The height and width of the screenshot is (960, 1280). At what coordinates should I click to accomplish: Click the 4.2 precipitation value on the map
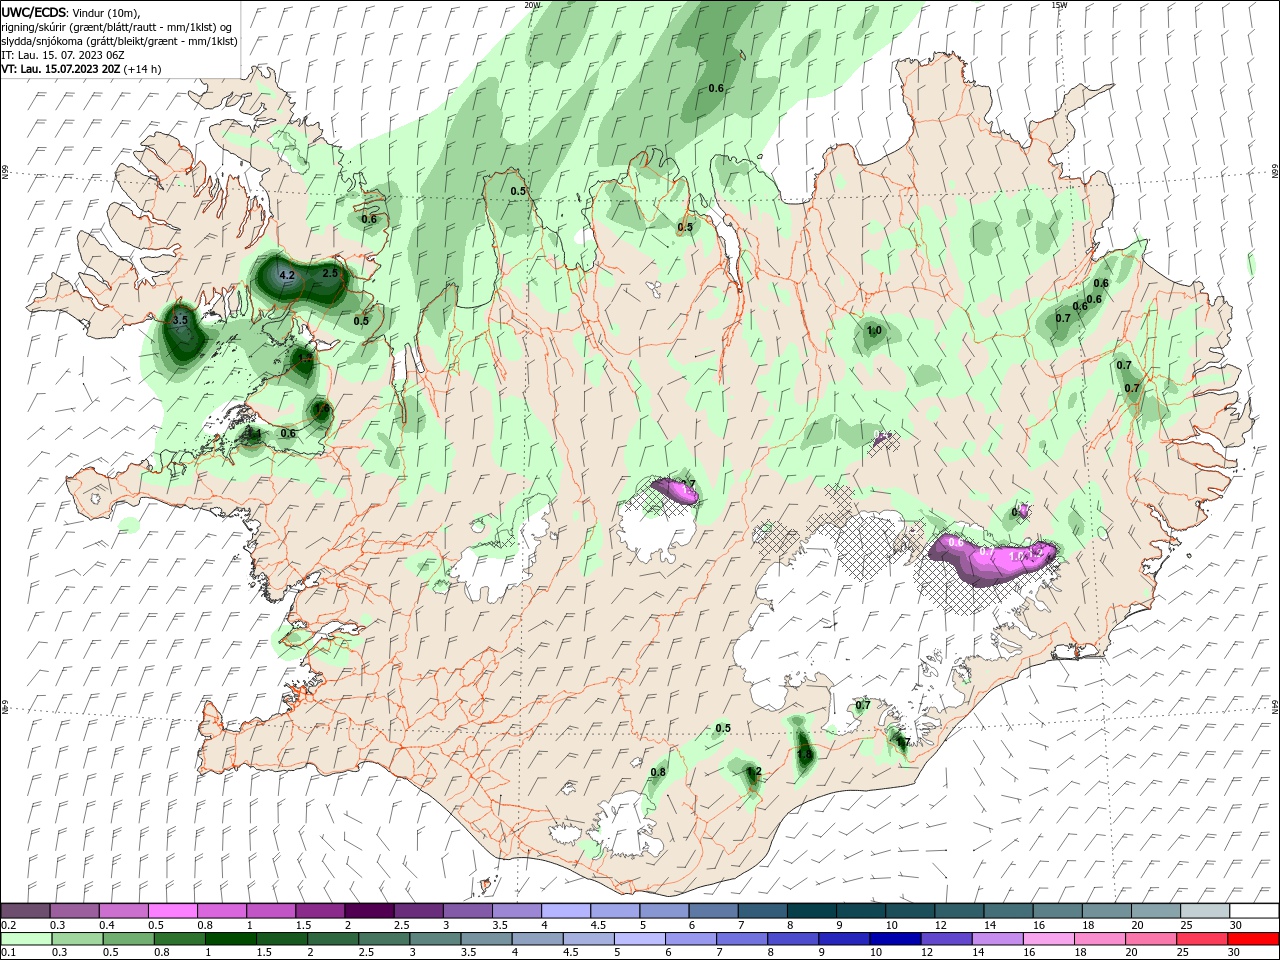[x=287, y=275]
